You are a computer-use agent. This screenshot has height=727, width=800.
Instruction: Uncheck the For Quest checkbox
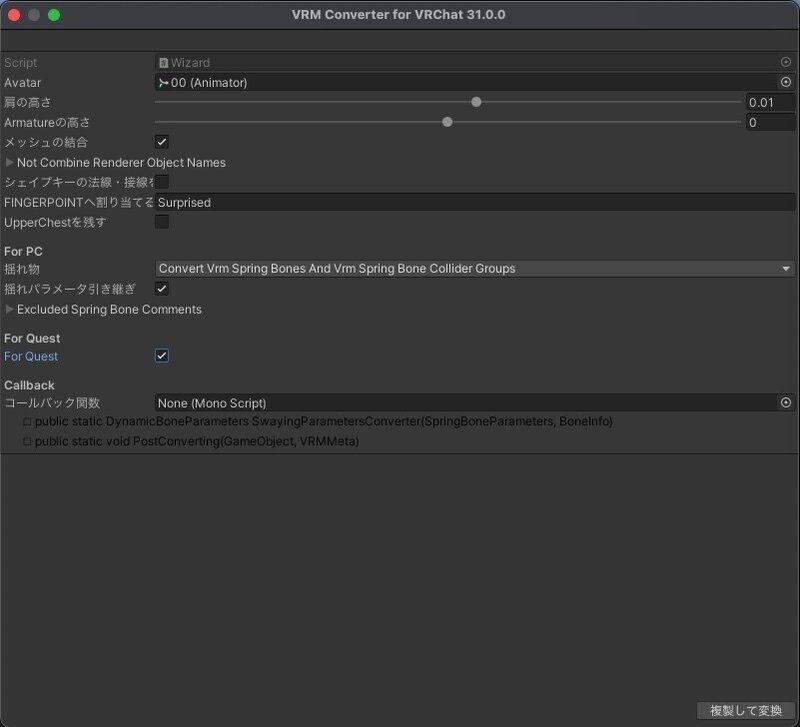162,356
